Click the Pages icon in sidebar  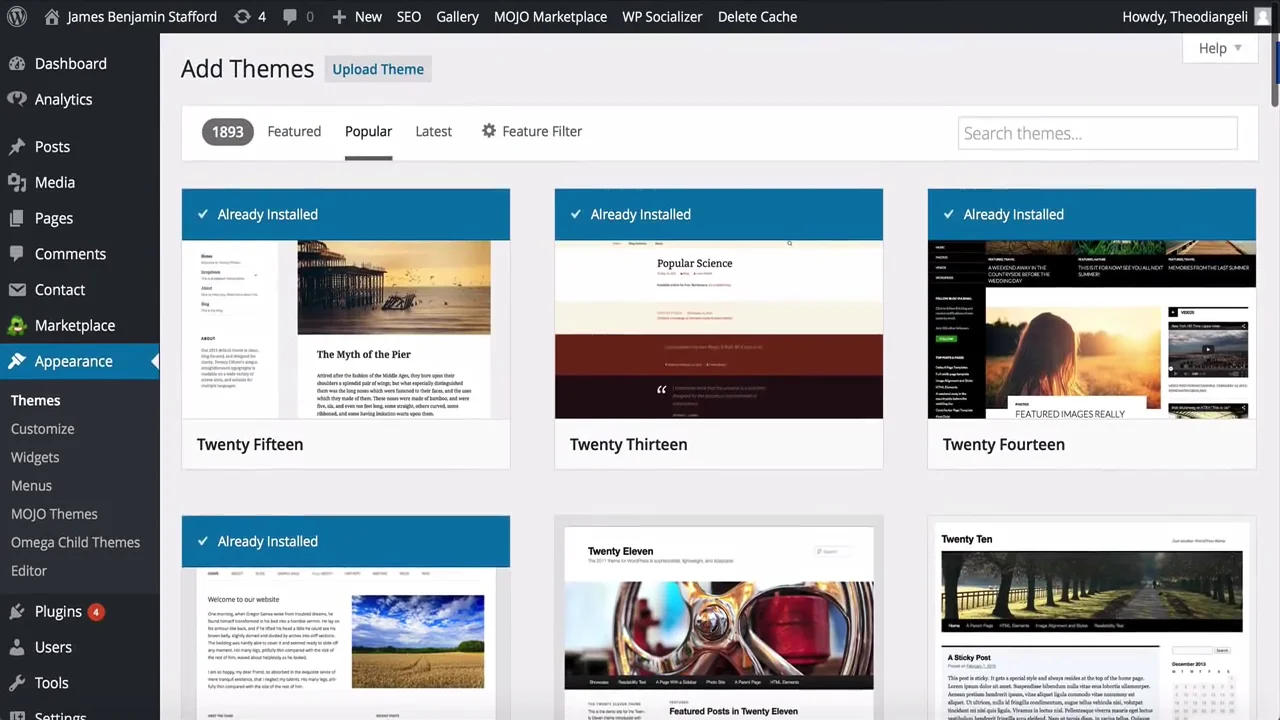click(17, 218)
